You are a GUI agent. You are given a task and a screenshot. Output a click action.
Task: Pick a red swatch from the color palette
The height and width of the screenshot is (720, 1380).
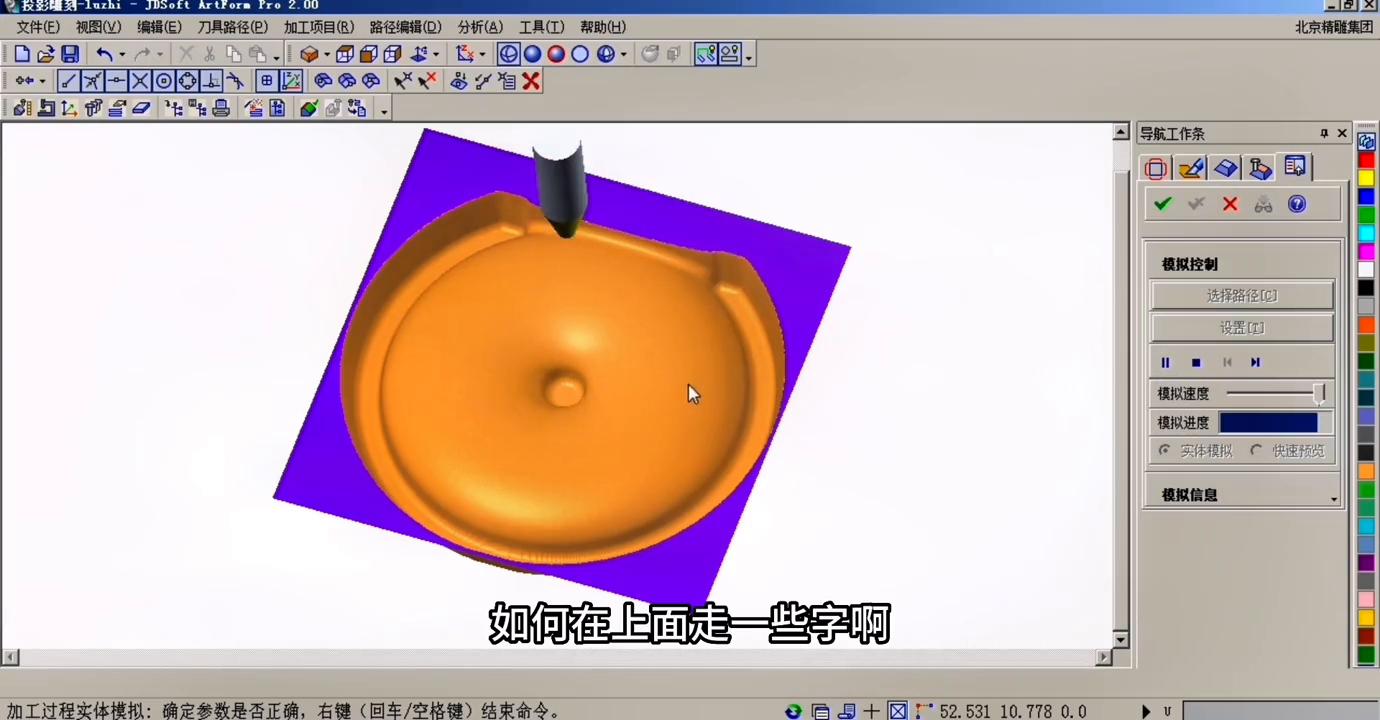click(x=1368, y=161)
